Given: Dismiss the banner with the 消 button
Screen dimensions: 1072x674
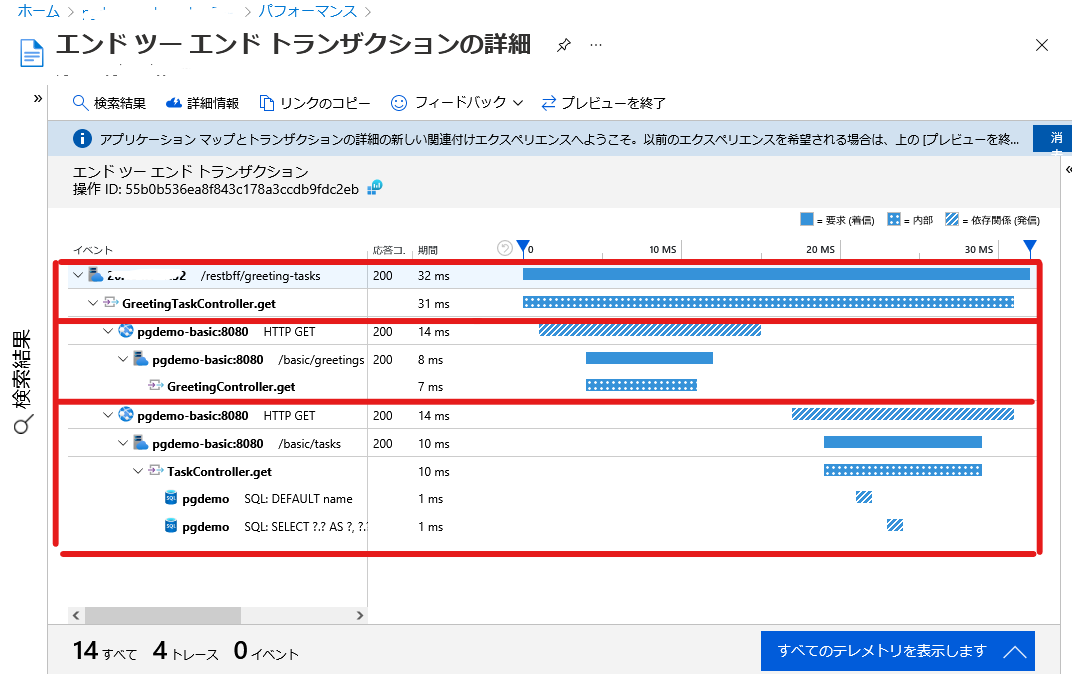Looking at the screenshot, I should (1053, 139).
